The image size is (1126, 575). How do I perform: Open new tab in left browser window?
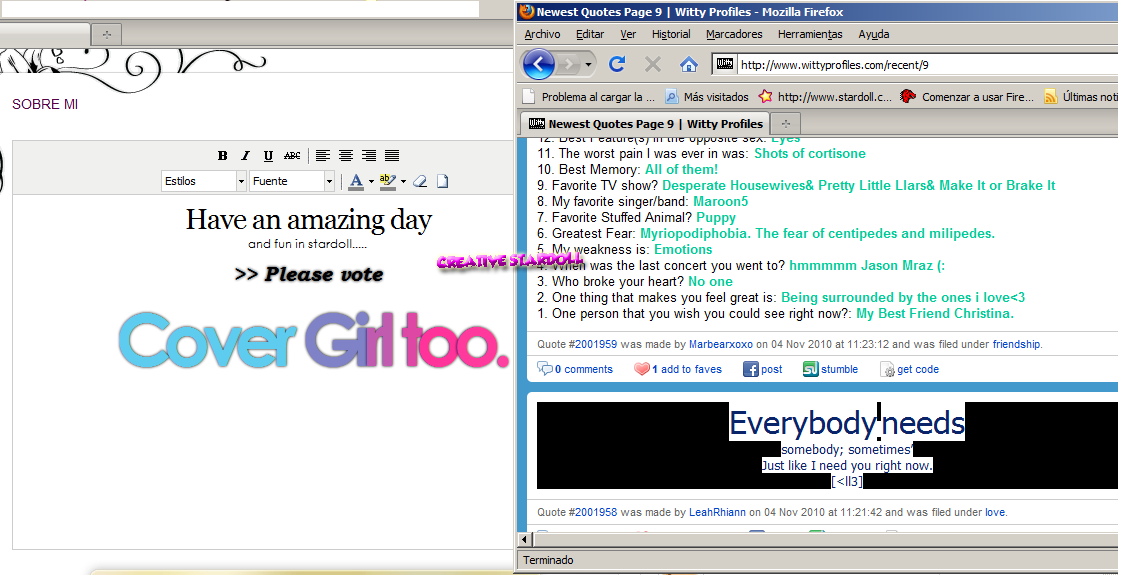click(x=106, y=34)
